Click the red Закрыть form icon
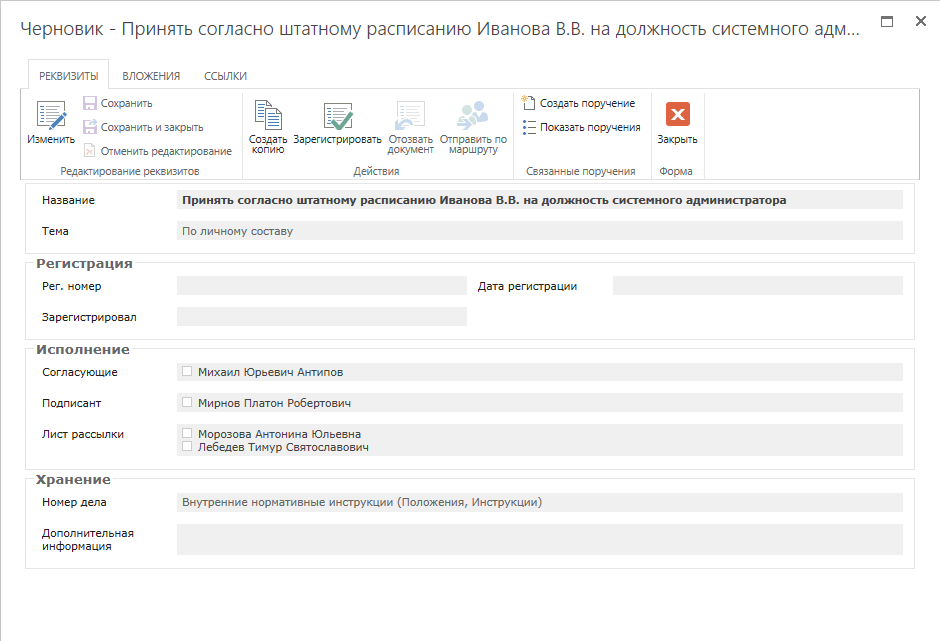 click(677, 114)
